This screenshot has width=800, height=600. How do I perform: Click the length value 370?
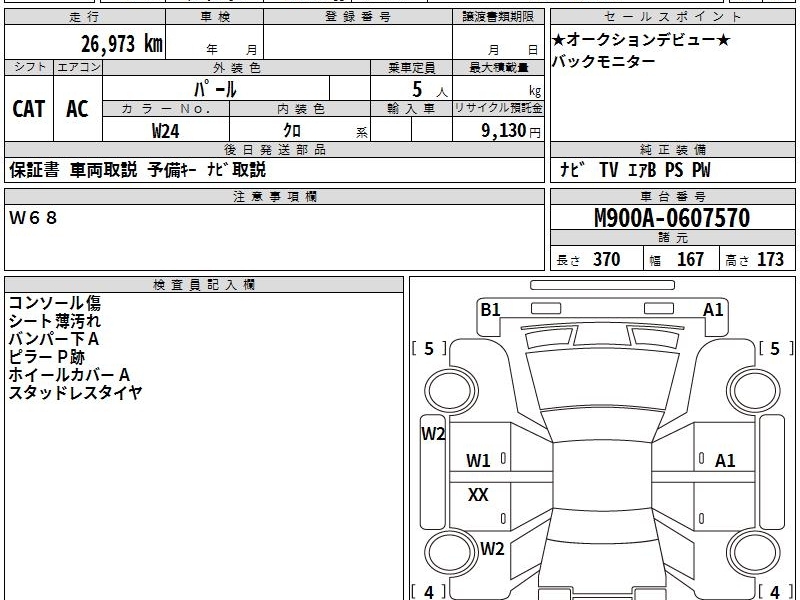pyautogui.click(x=607, y=259)
